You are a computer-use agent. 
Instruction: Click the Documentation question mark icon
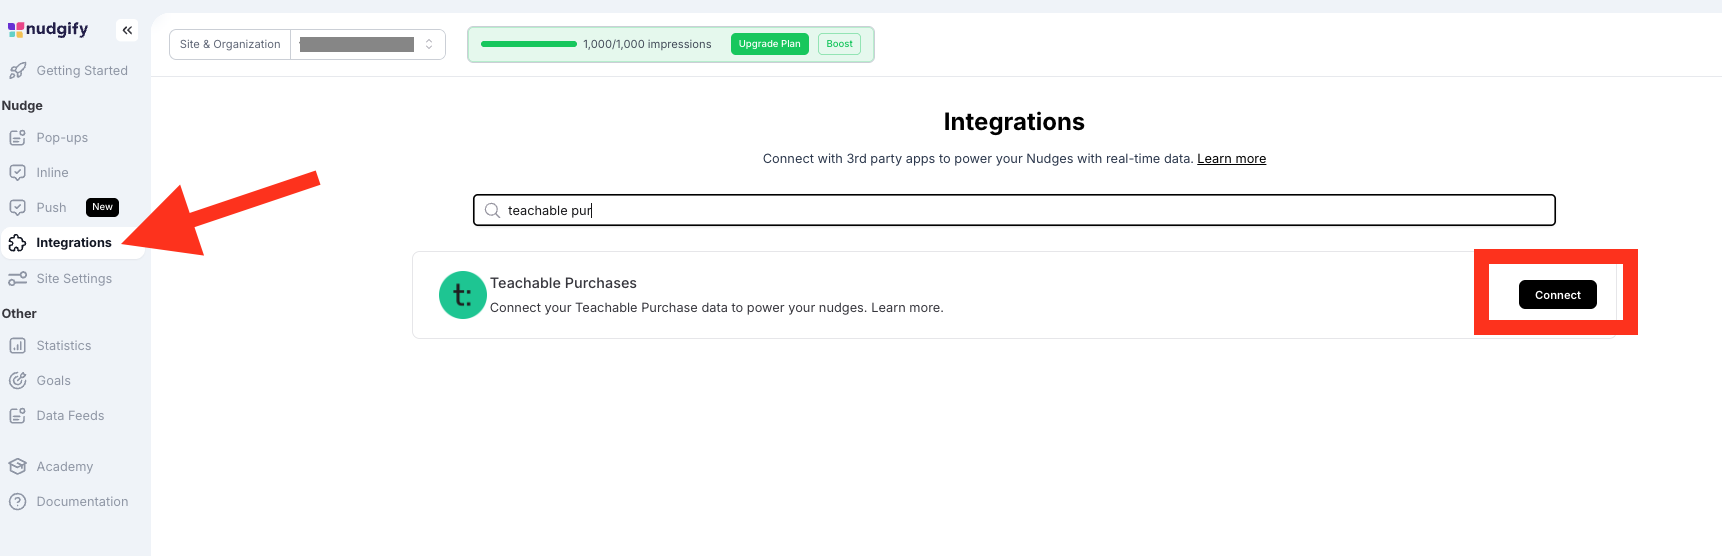tap(17, 502)
